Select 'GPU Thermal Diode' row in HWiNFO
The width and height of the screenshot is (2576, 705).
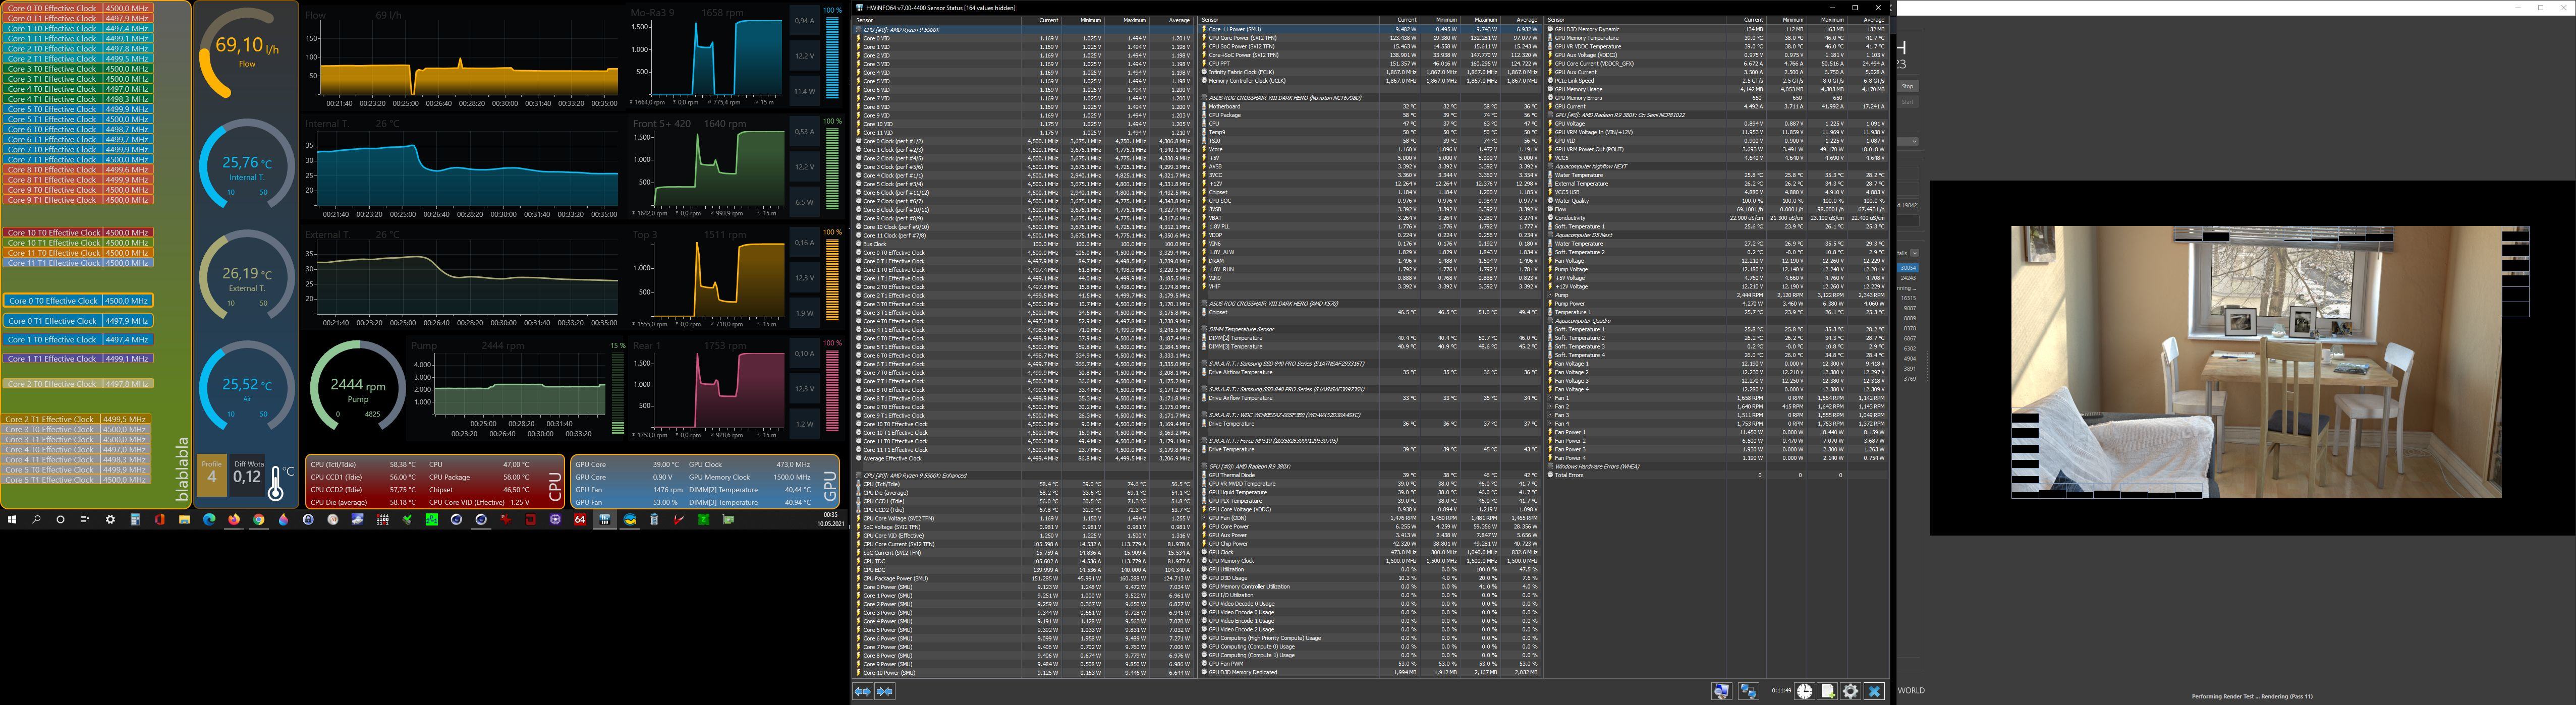(1370, 475)
